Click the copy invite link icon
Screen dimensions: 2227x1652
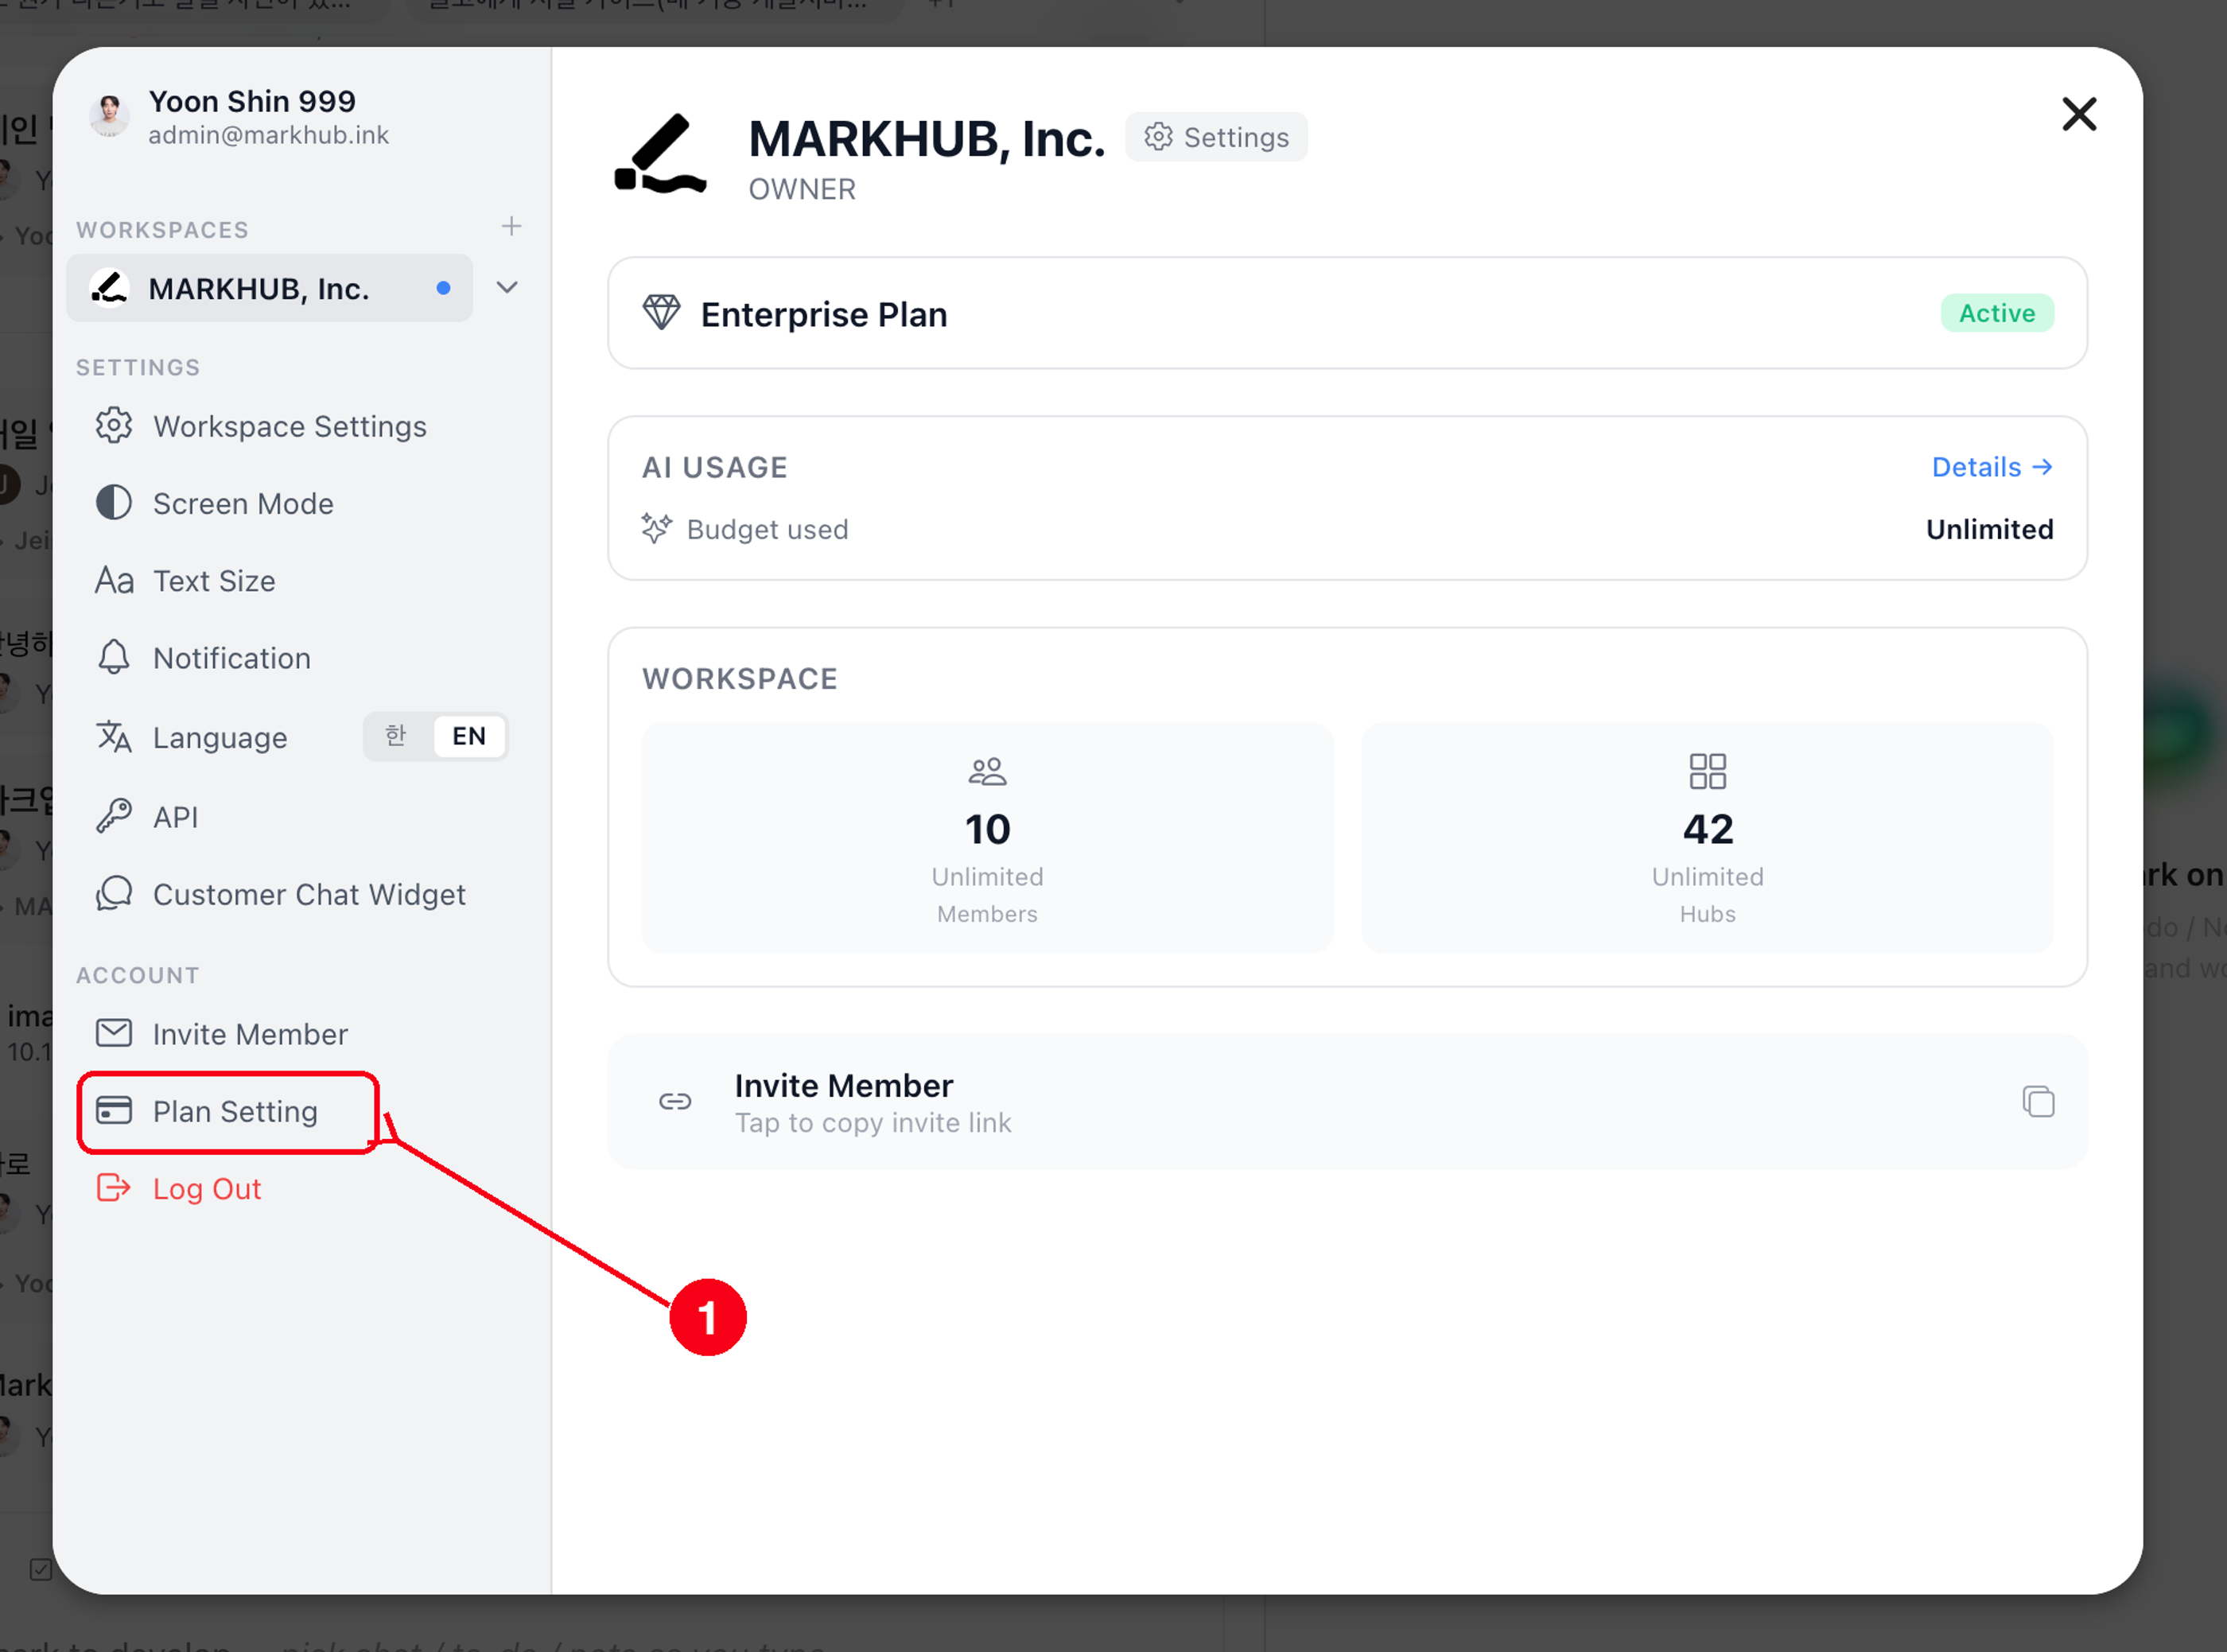click(2038, 1101)
